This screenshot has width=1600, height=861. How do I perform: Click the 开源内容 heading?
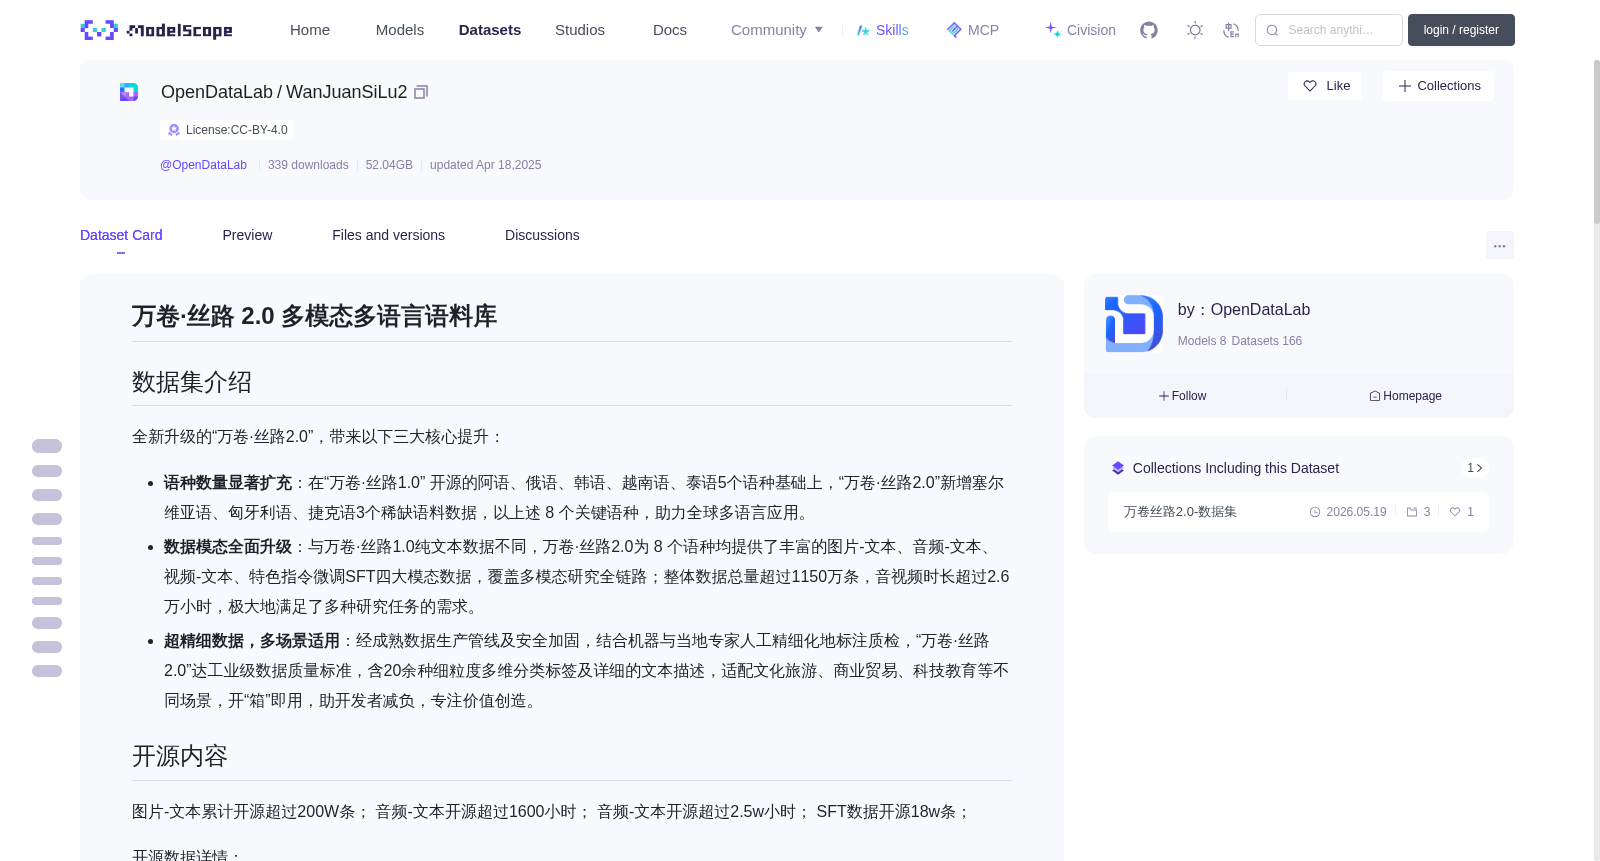click(180, 756)
